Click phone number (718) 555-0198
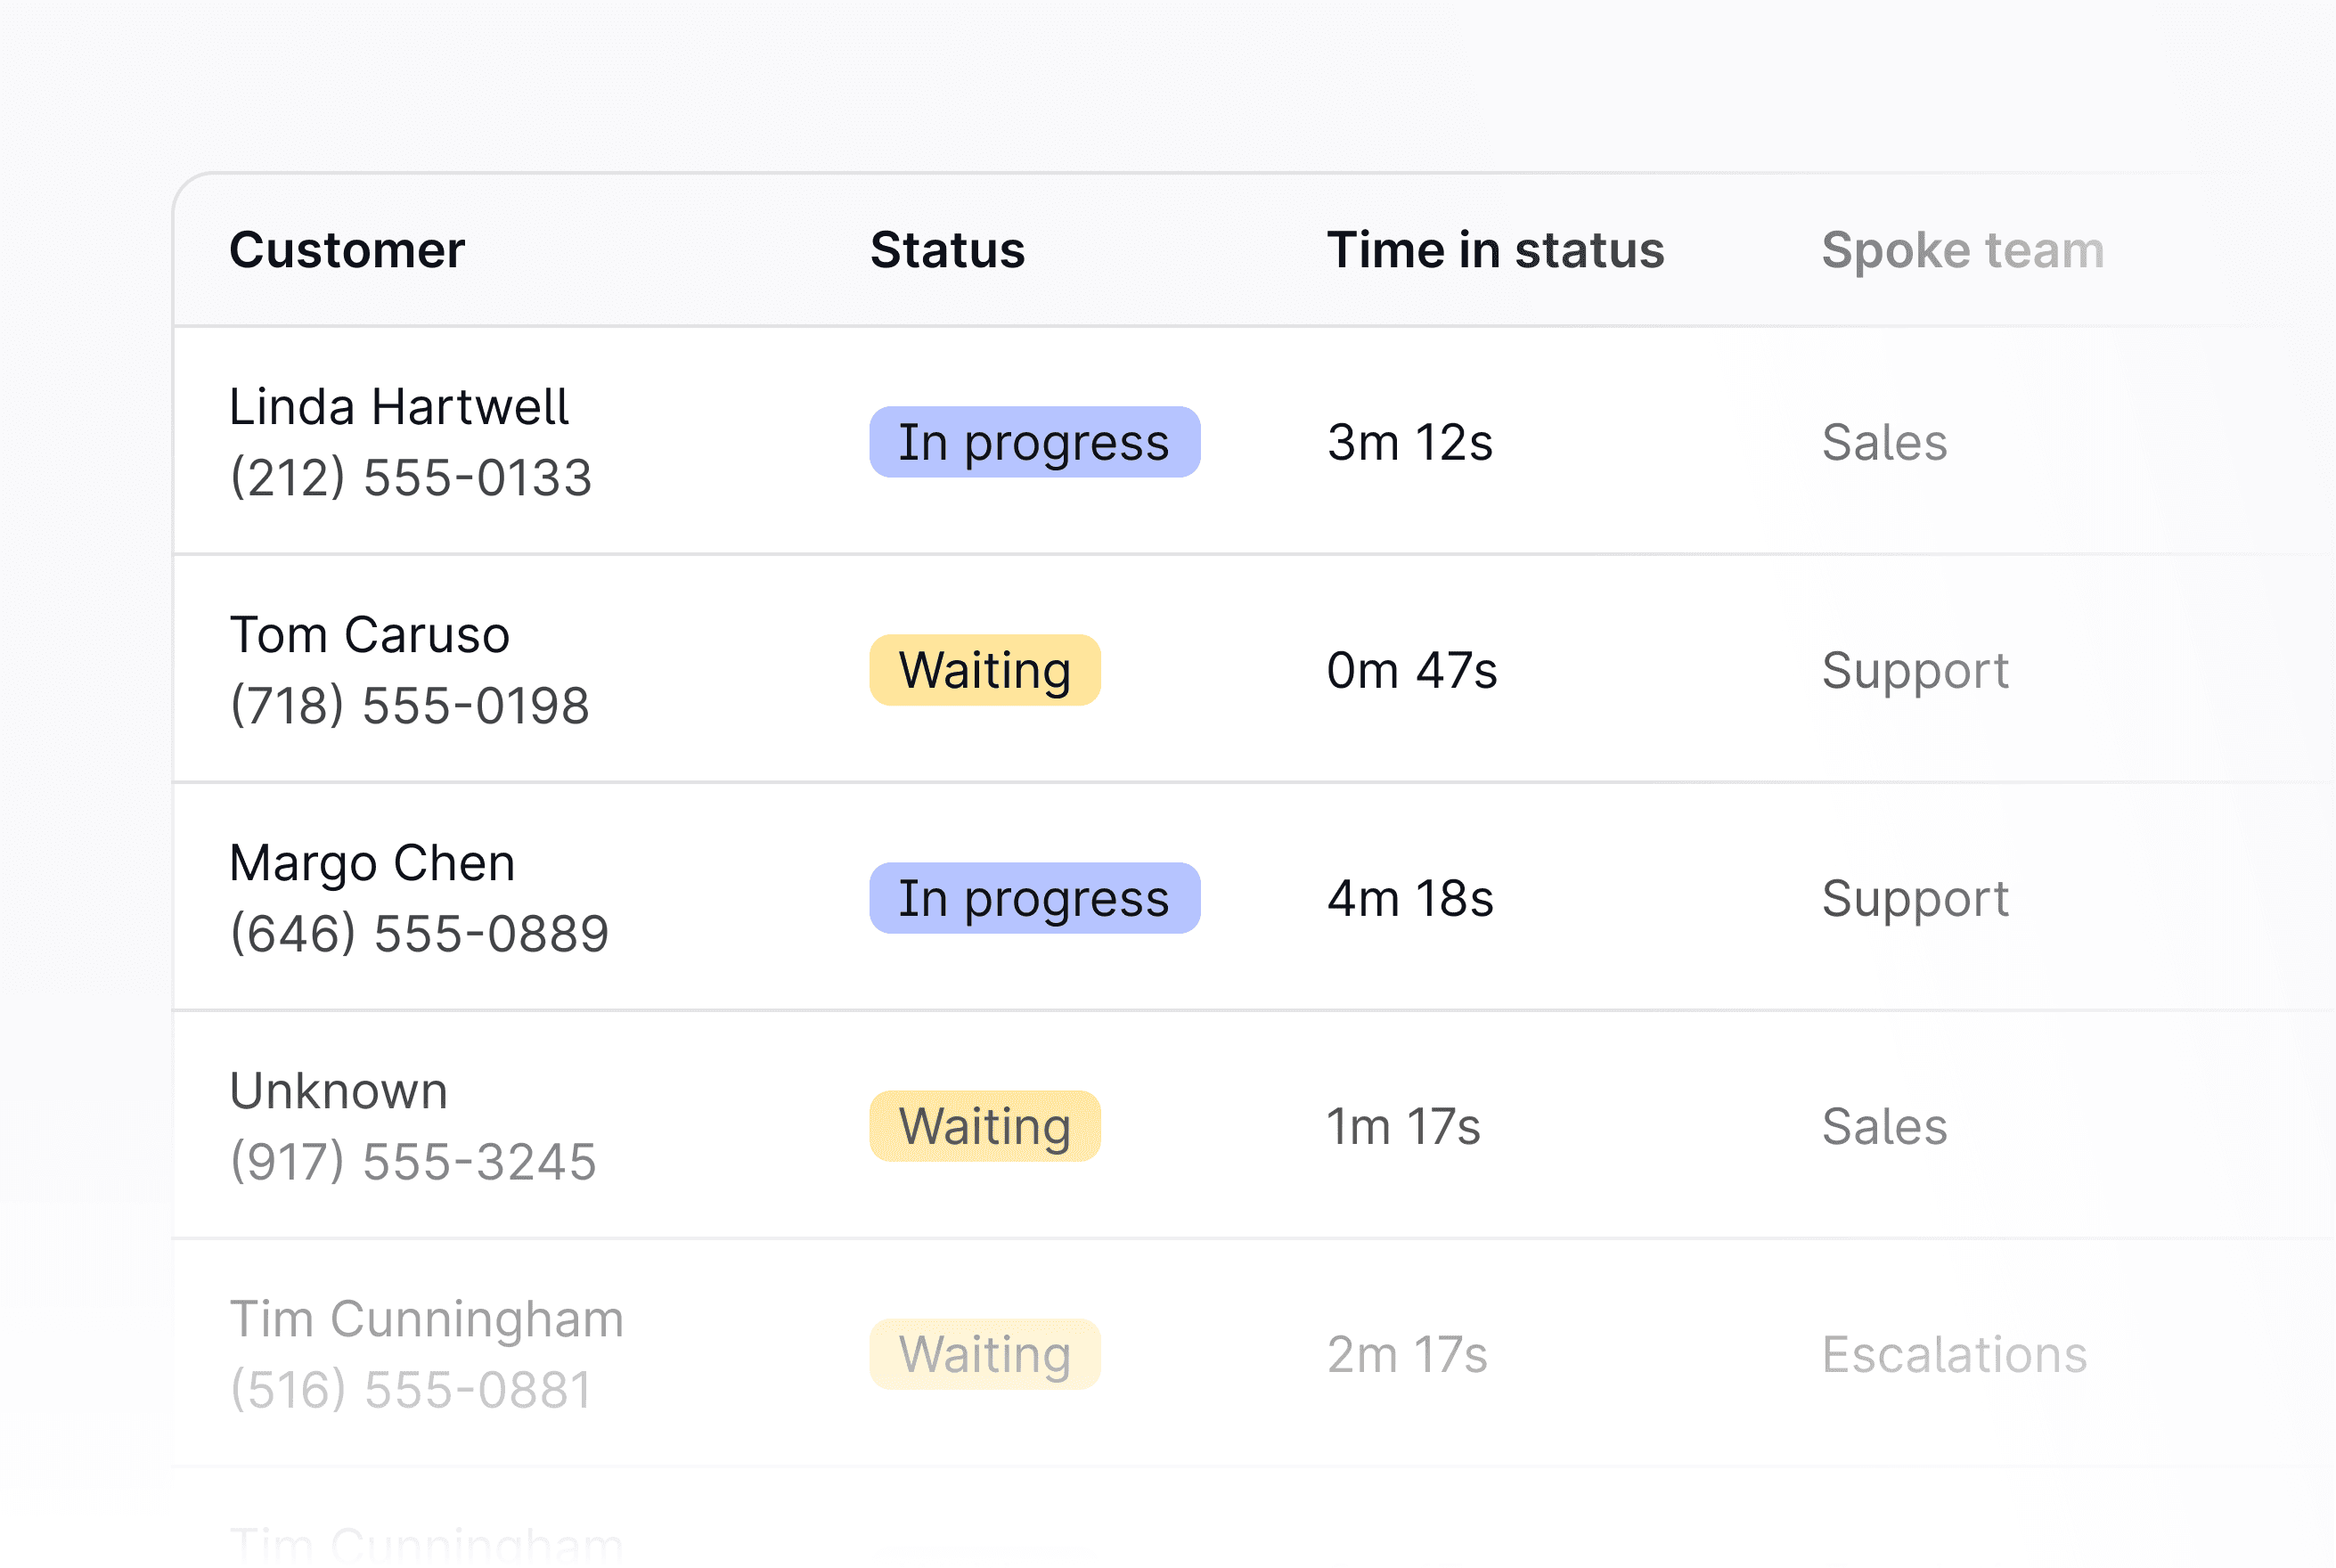Image resolution: width=2336 pixels, height=1568 pixels. [409, 706]
